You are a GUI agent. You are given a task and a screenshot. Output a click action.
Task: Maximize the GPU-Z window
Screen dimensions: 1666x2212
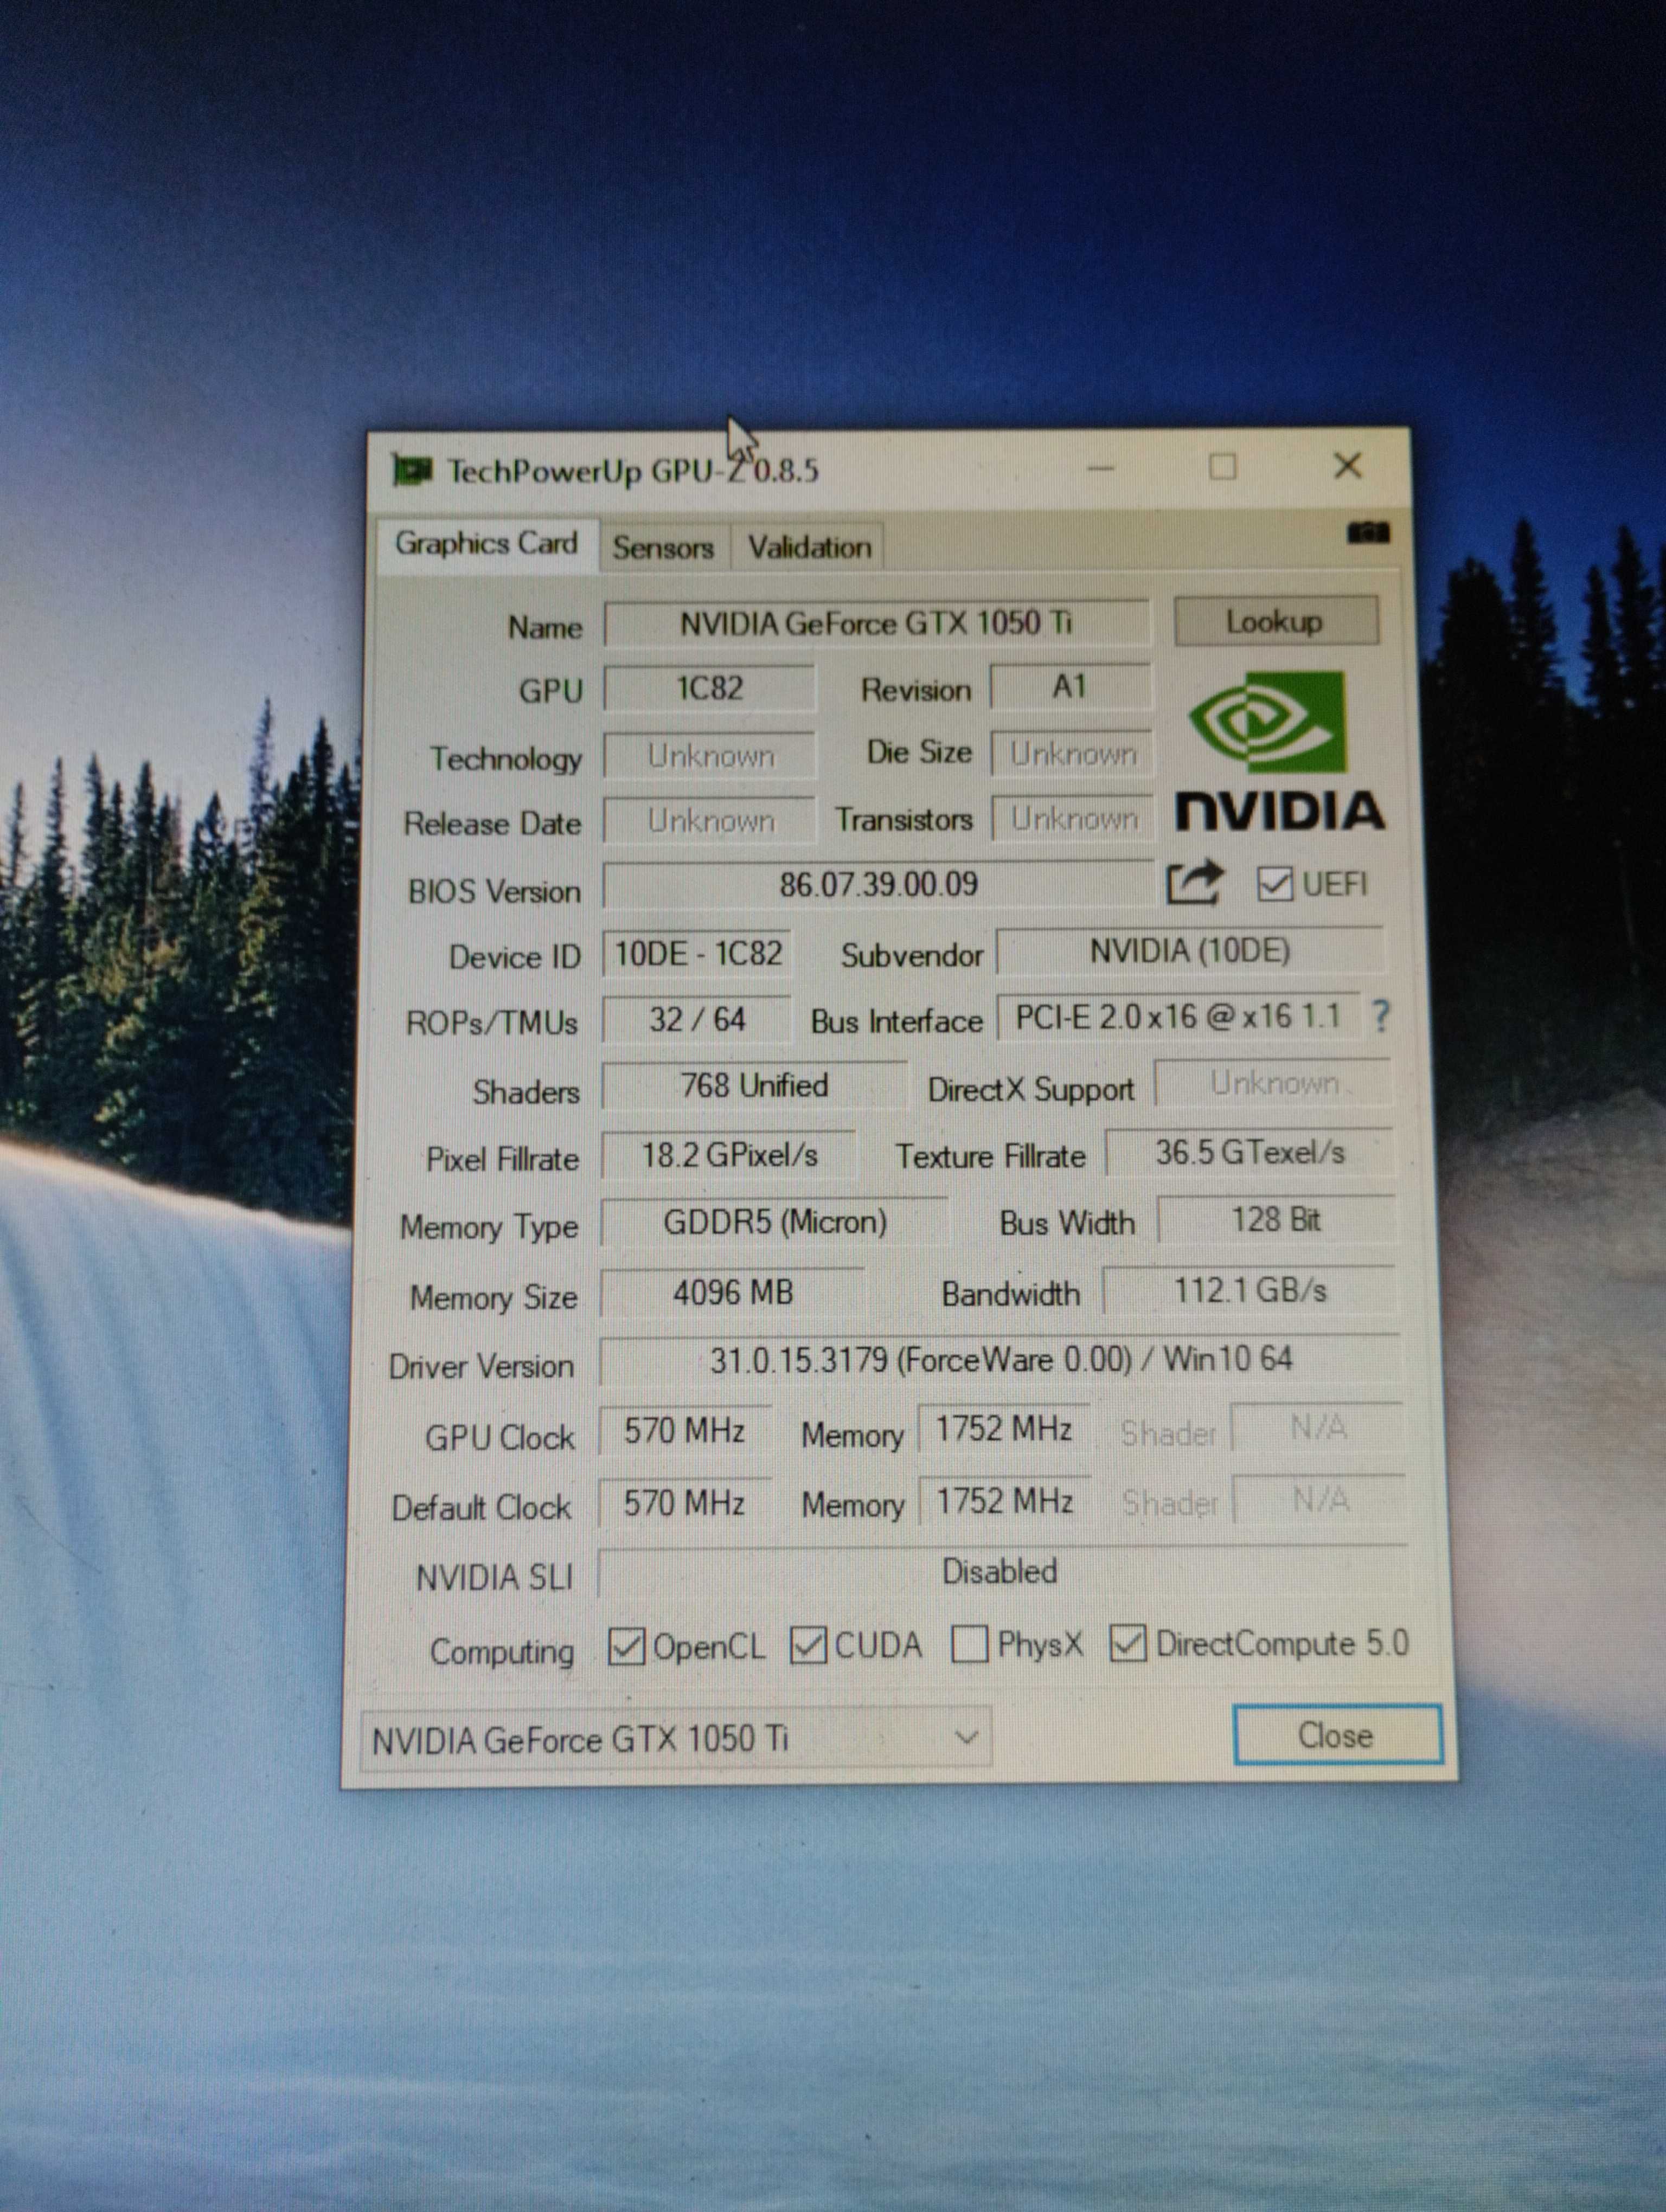point(1222,466)
